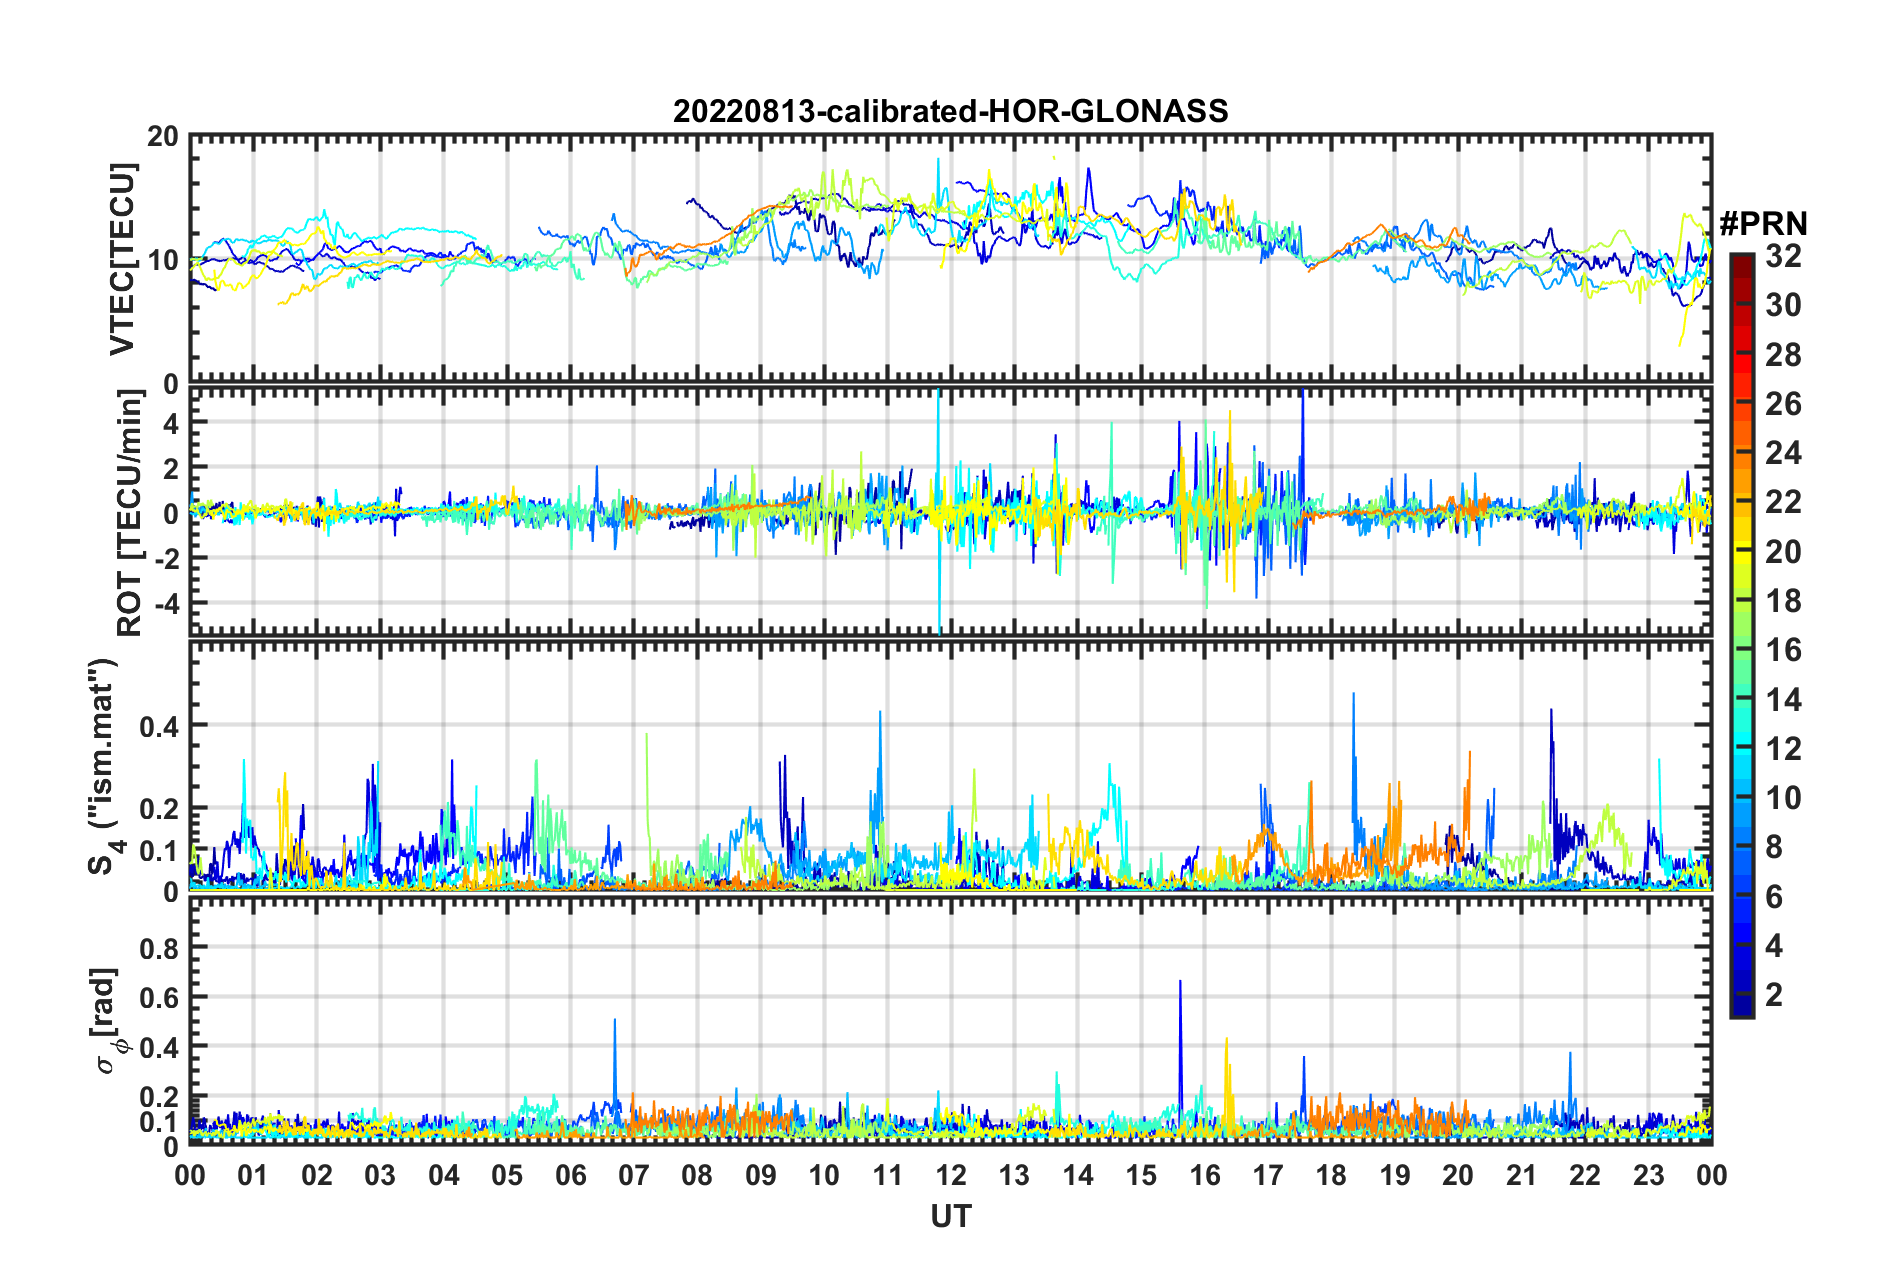
Task: Click the 12 tick on the UT axis
Action: (x=951, y=1175)
